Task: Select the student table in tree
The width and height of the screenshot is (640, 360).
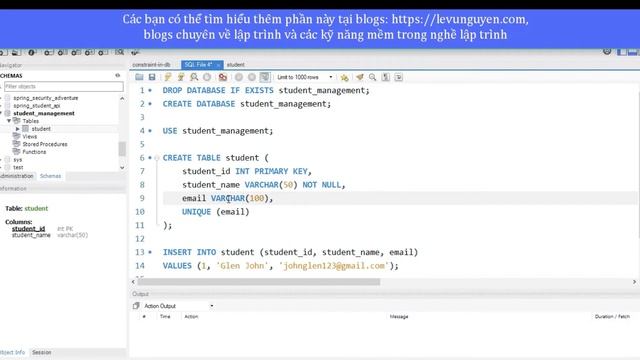Action: (x=41, y=129)
